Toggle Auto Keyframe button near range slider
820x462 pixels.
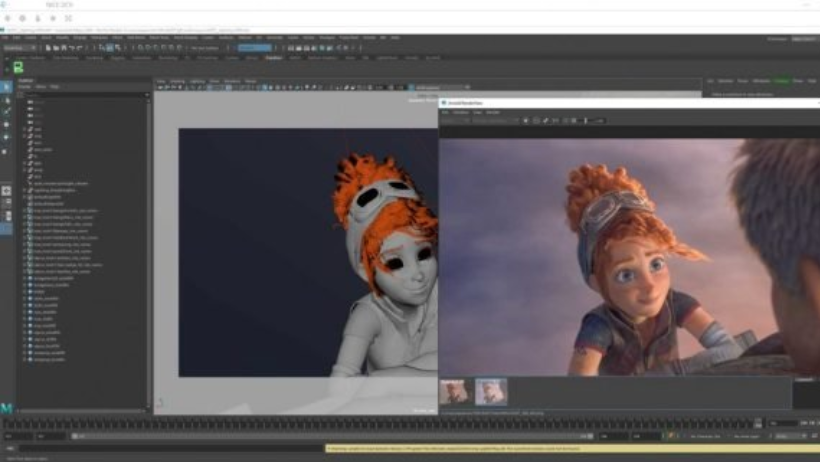pos(671,436)
